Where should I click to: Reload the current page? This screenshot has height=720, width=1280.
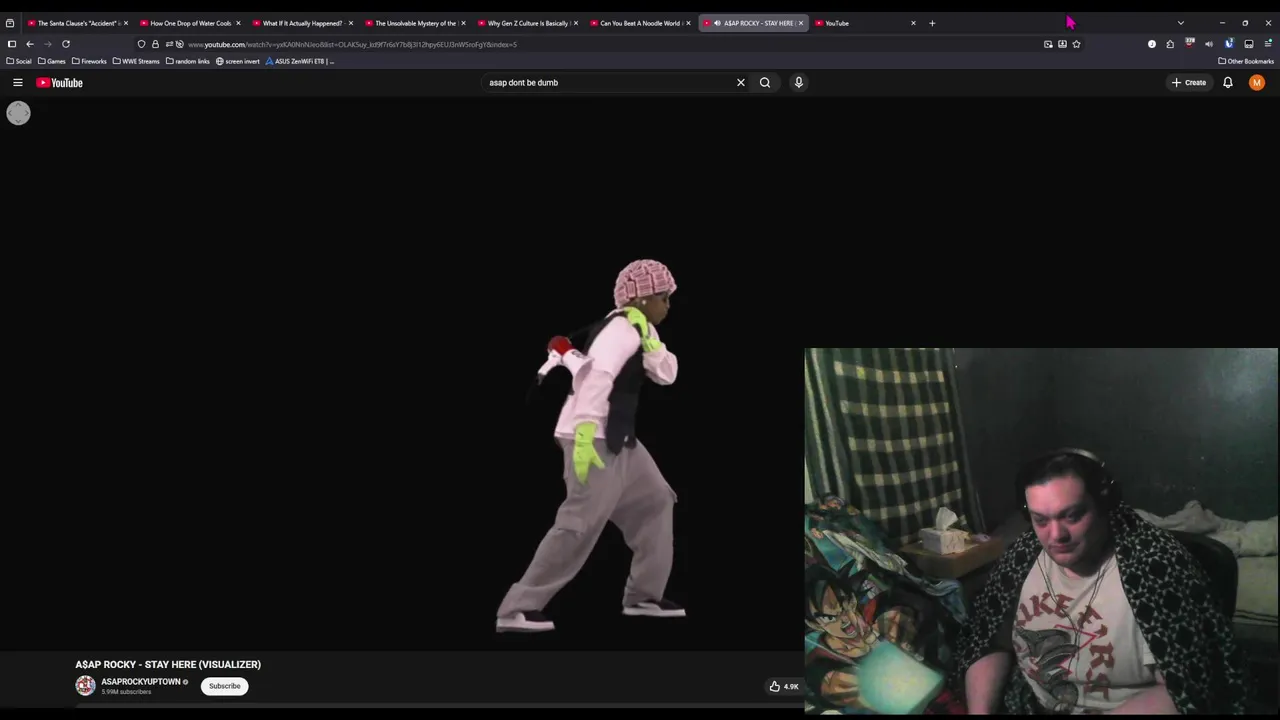click(x=66, y=44)
